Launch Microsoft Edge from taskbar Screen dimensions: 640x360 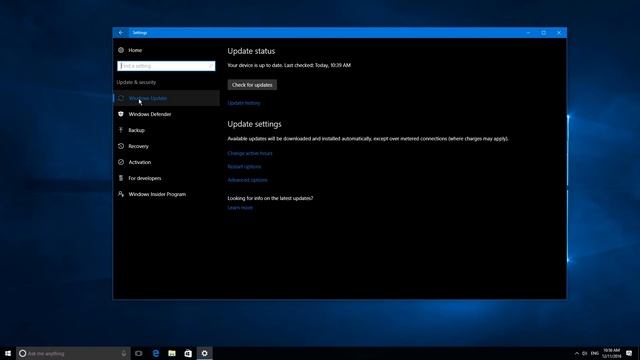(x=156, y=353)
